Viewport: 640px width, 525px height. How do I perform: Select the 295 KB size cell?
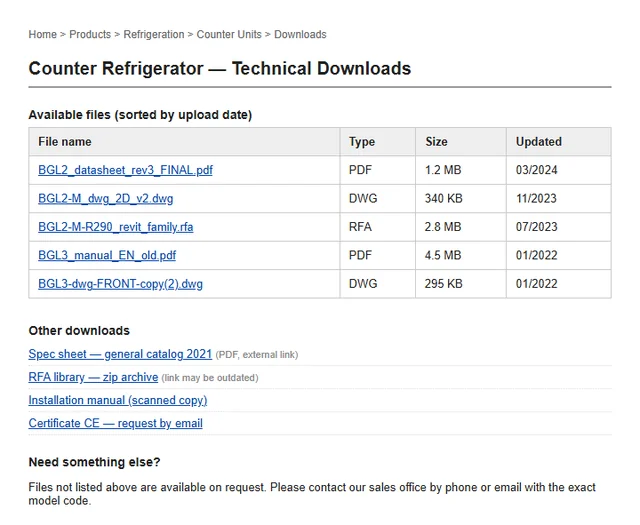click(x=461, y=284)
